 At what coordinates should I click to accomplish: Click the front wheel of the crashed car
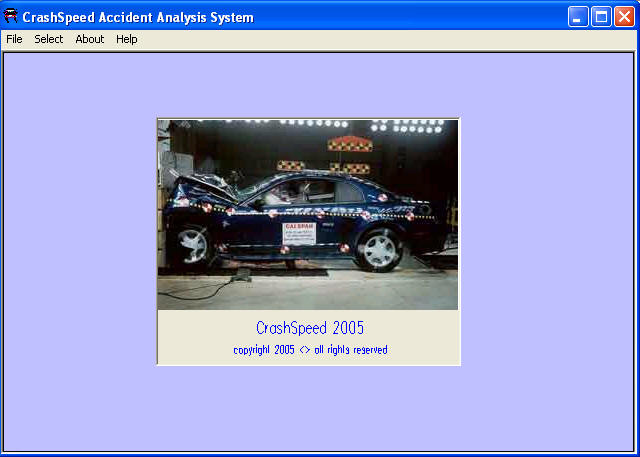[193, 245]
